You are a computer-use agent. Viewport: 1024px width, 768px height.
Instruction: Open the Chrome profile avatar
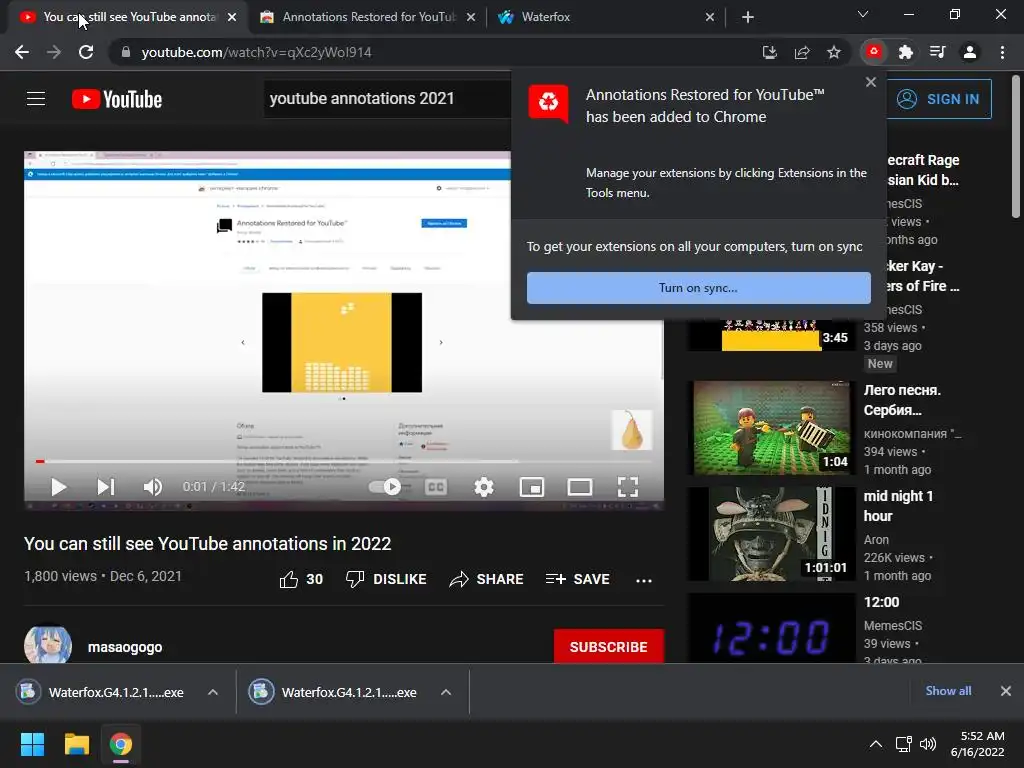tap(970, 52)
